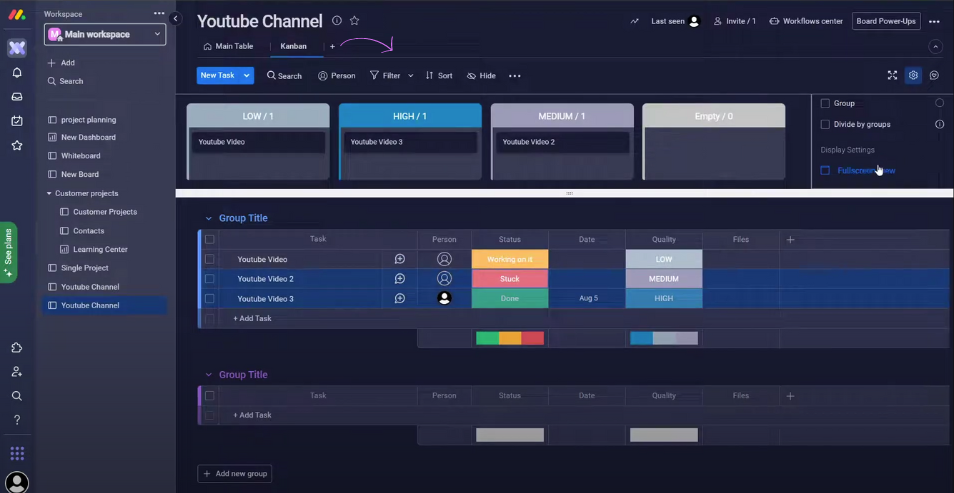Image resolution: width=954 pixels, height=493 pixels.
Task: Click the LOW Kanban column header
Action: 258,116
